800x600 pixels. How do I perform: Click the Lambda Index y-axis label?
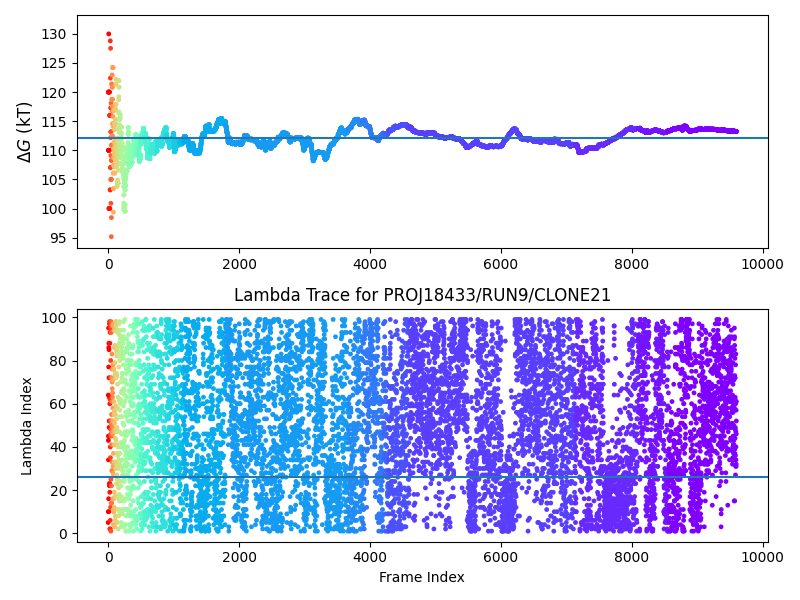(27, 426)
